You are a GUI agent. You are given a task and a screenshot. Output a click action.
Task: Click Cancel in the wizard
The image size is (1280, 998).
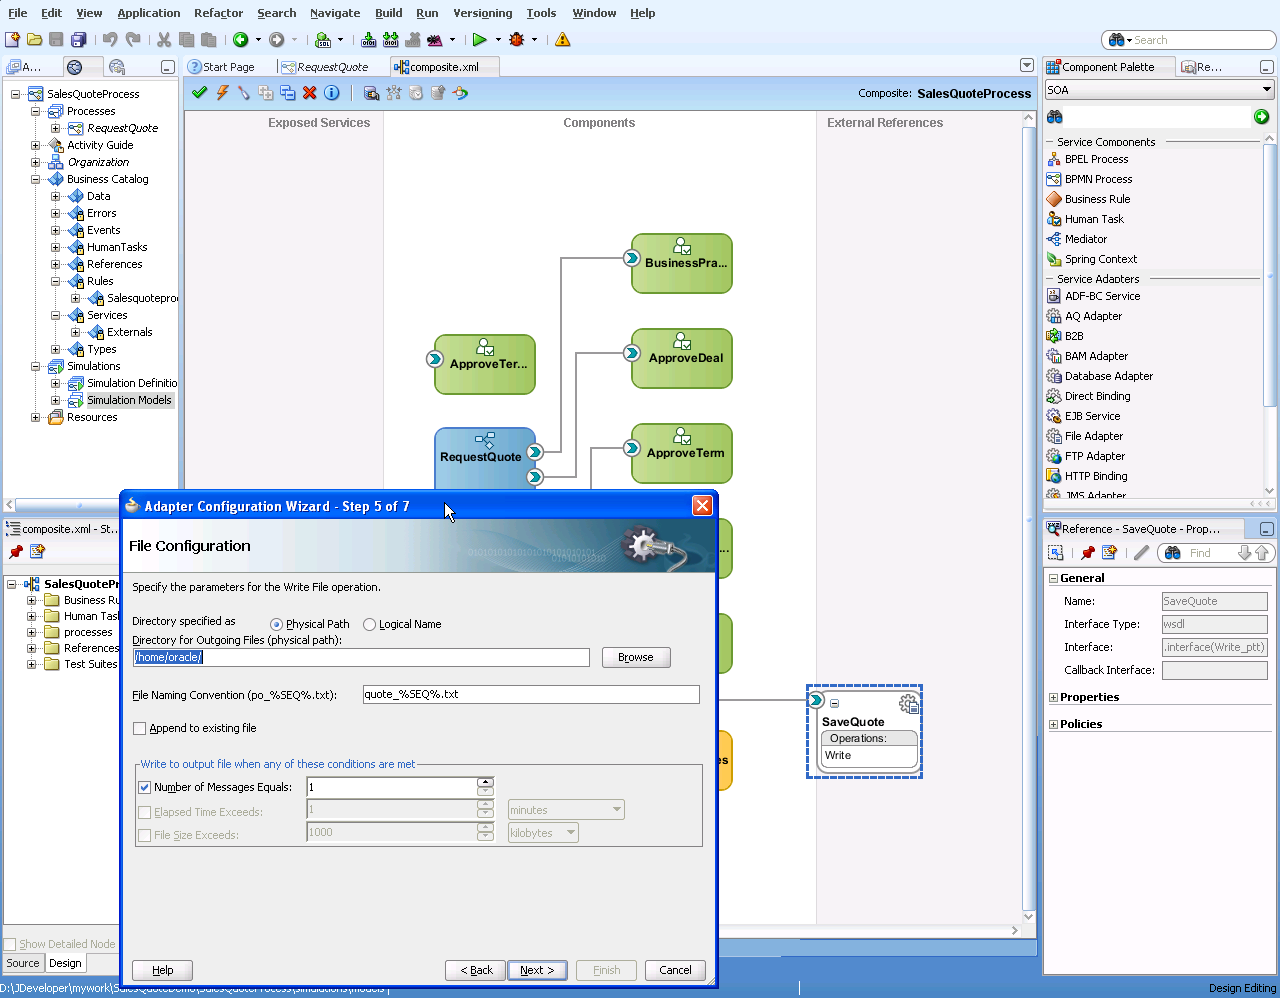pyautogui.click(x=675, y=970)
